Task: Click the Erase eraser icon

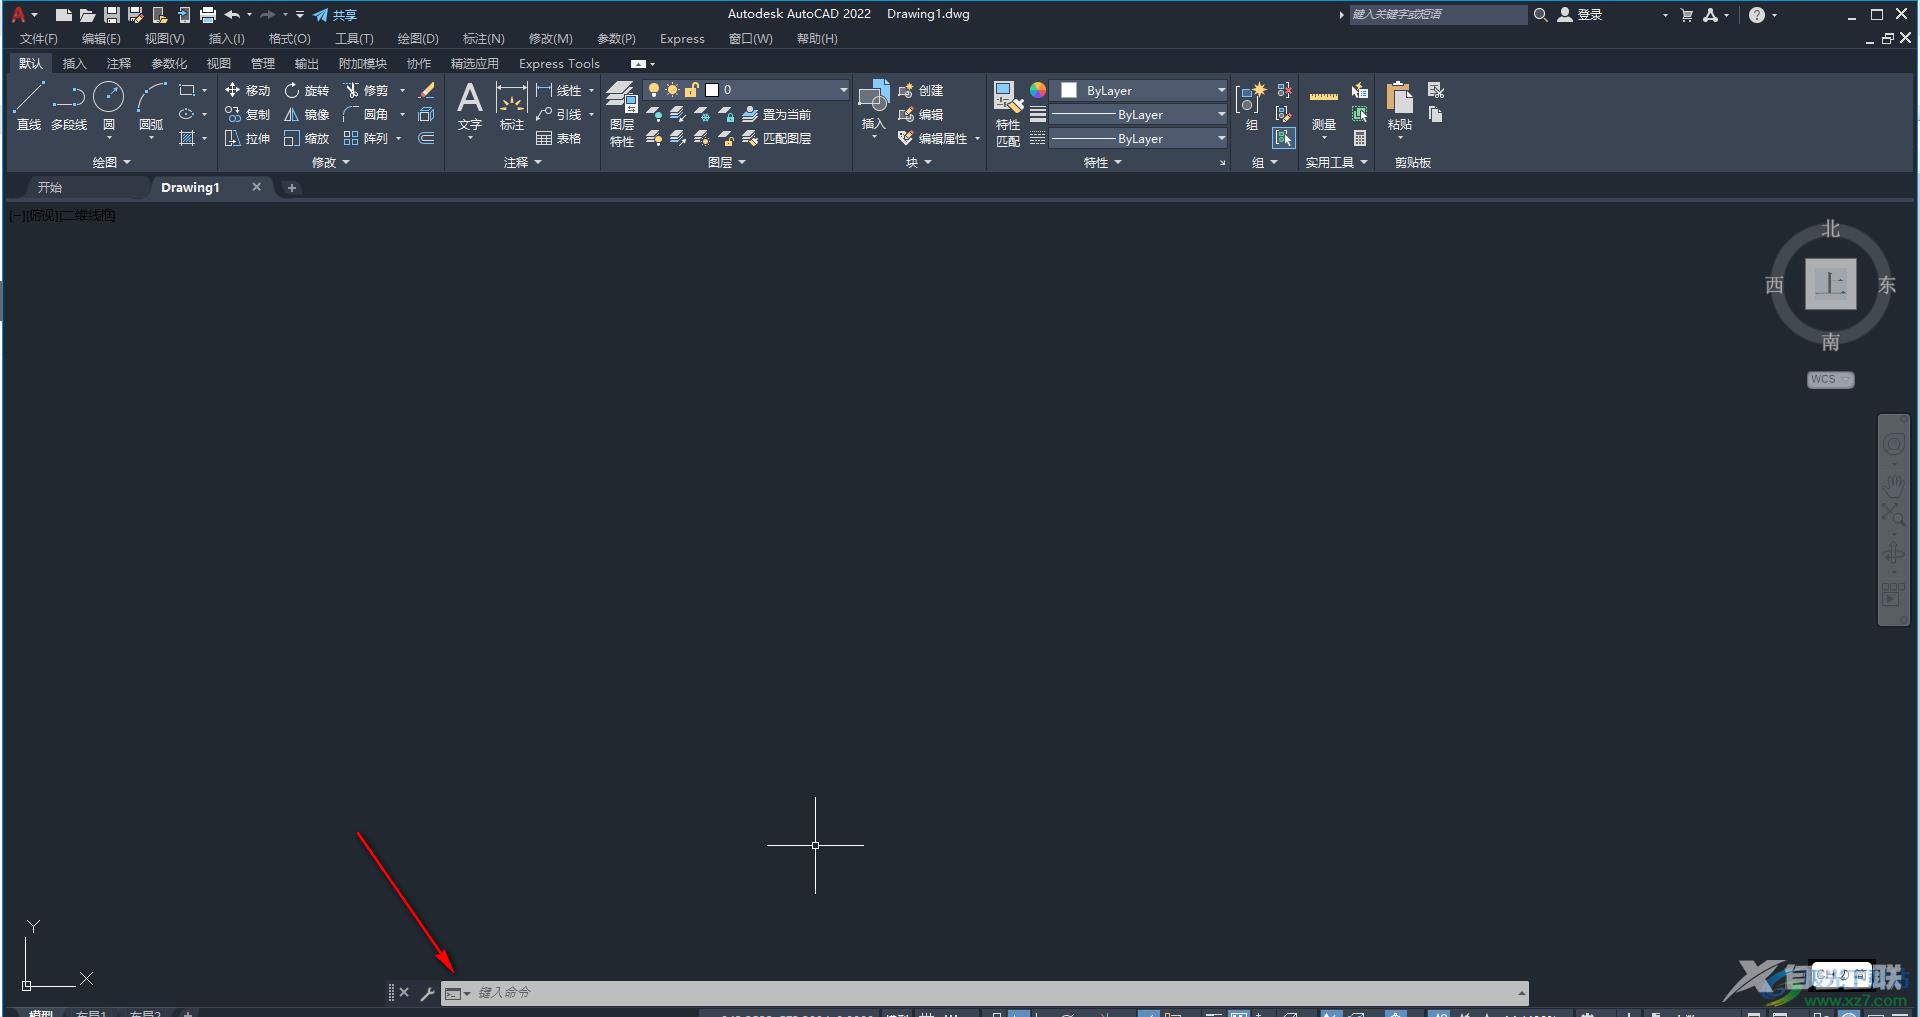Action: [426, 90]
